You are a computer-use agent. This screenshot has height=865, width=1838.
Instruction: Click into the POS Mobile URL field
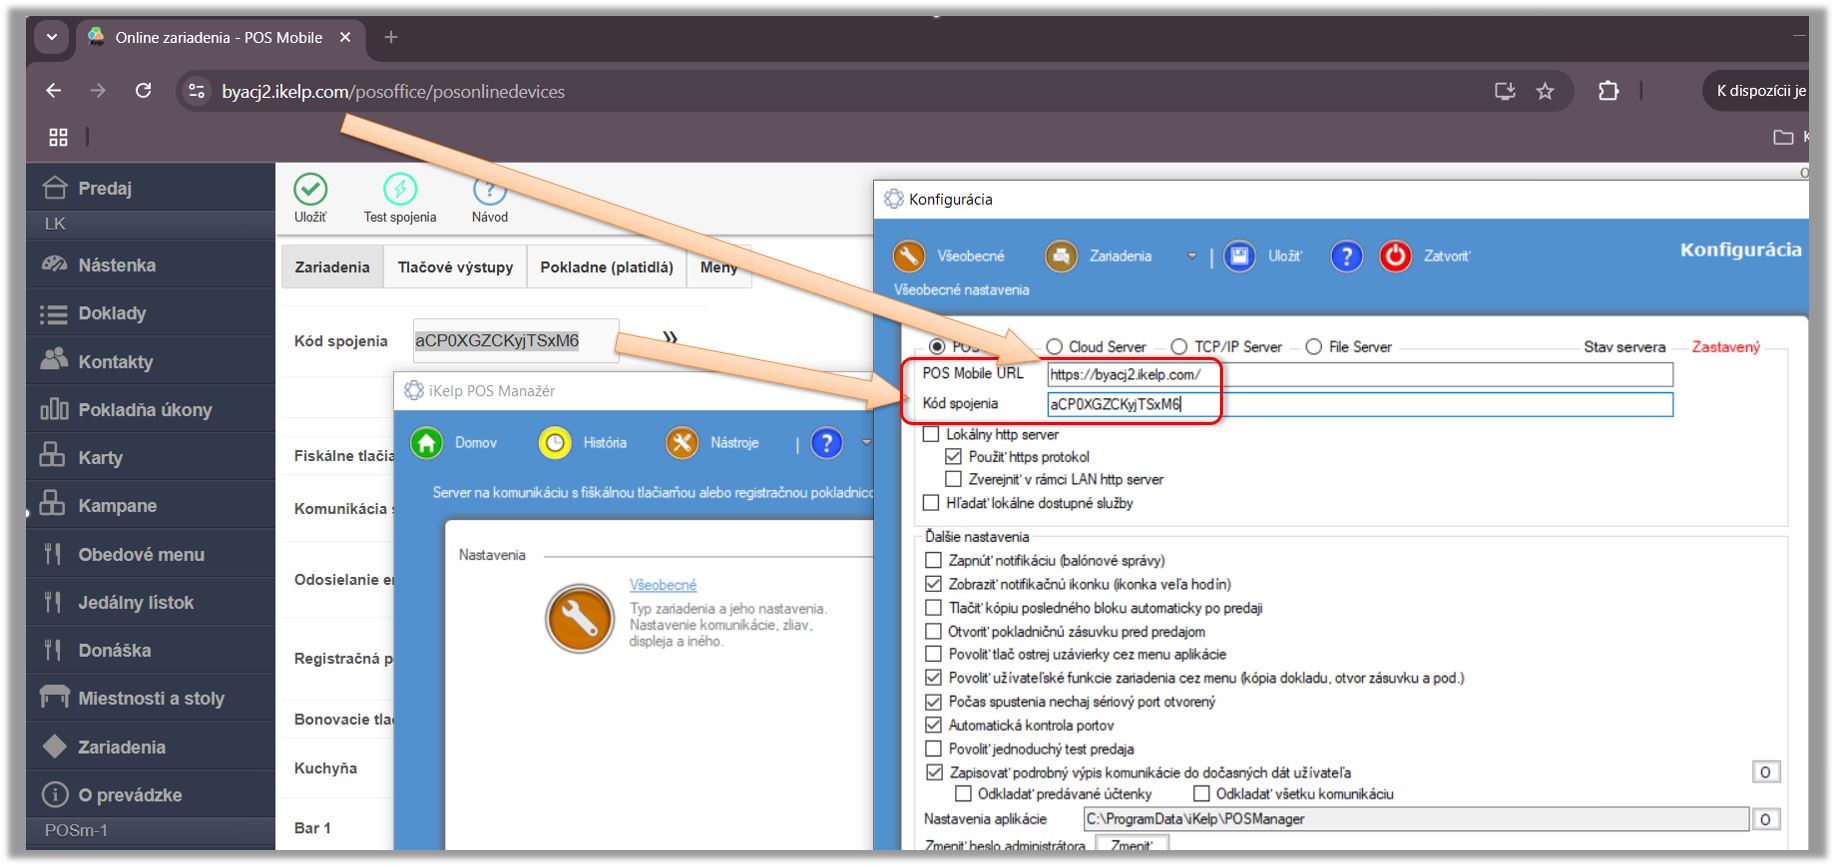tap(1359, 375)
